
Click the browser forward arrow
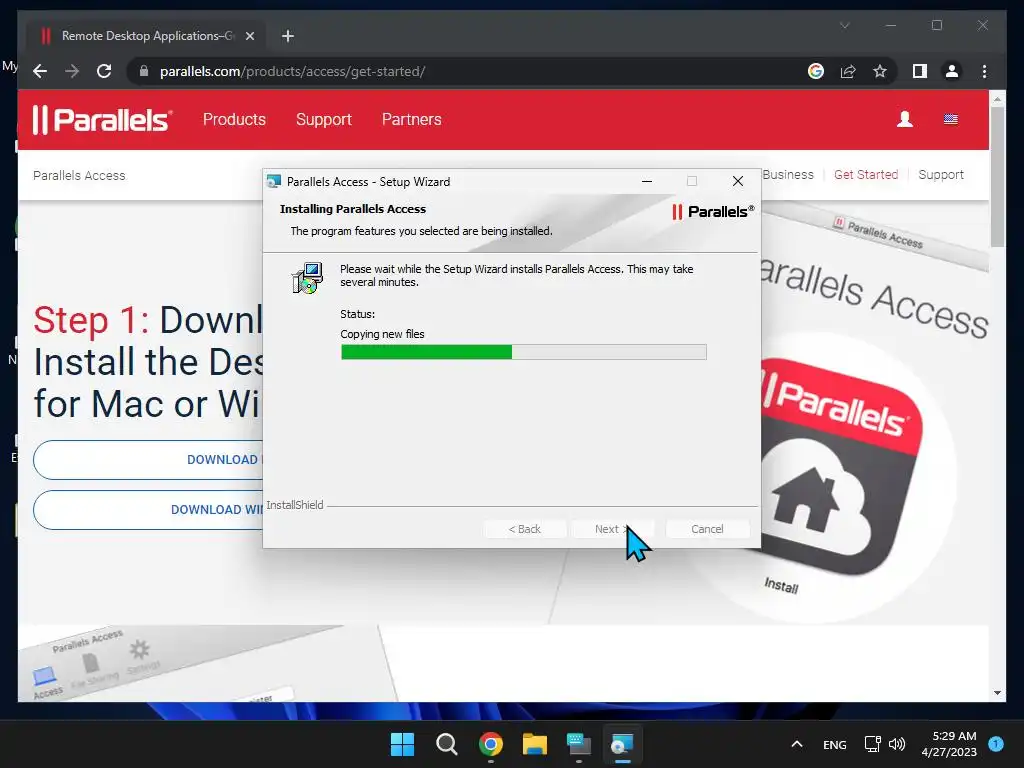[x=72, y=71]
